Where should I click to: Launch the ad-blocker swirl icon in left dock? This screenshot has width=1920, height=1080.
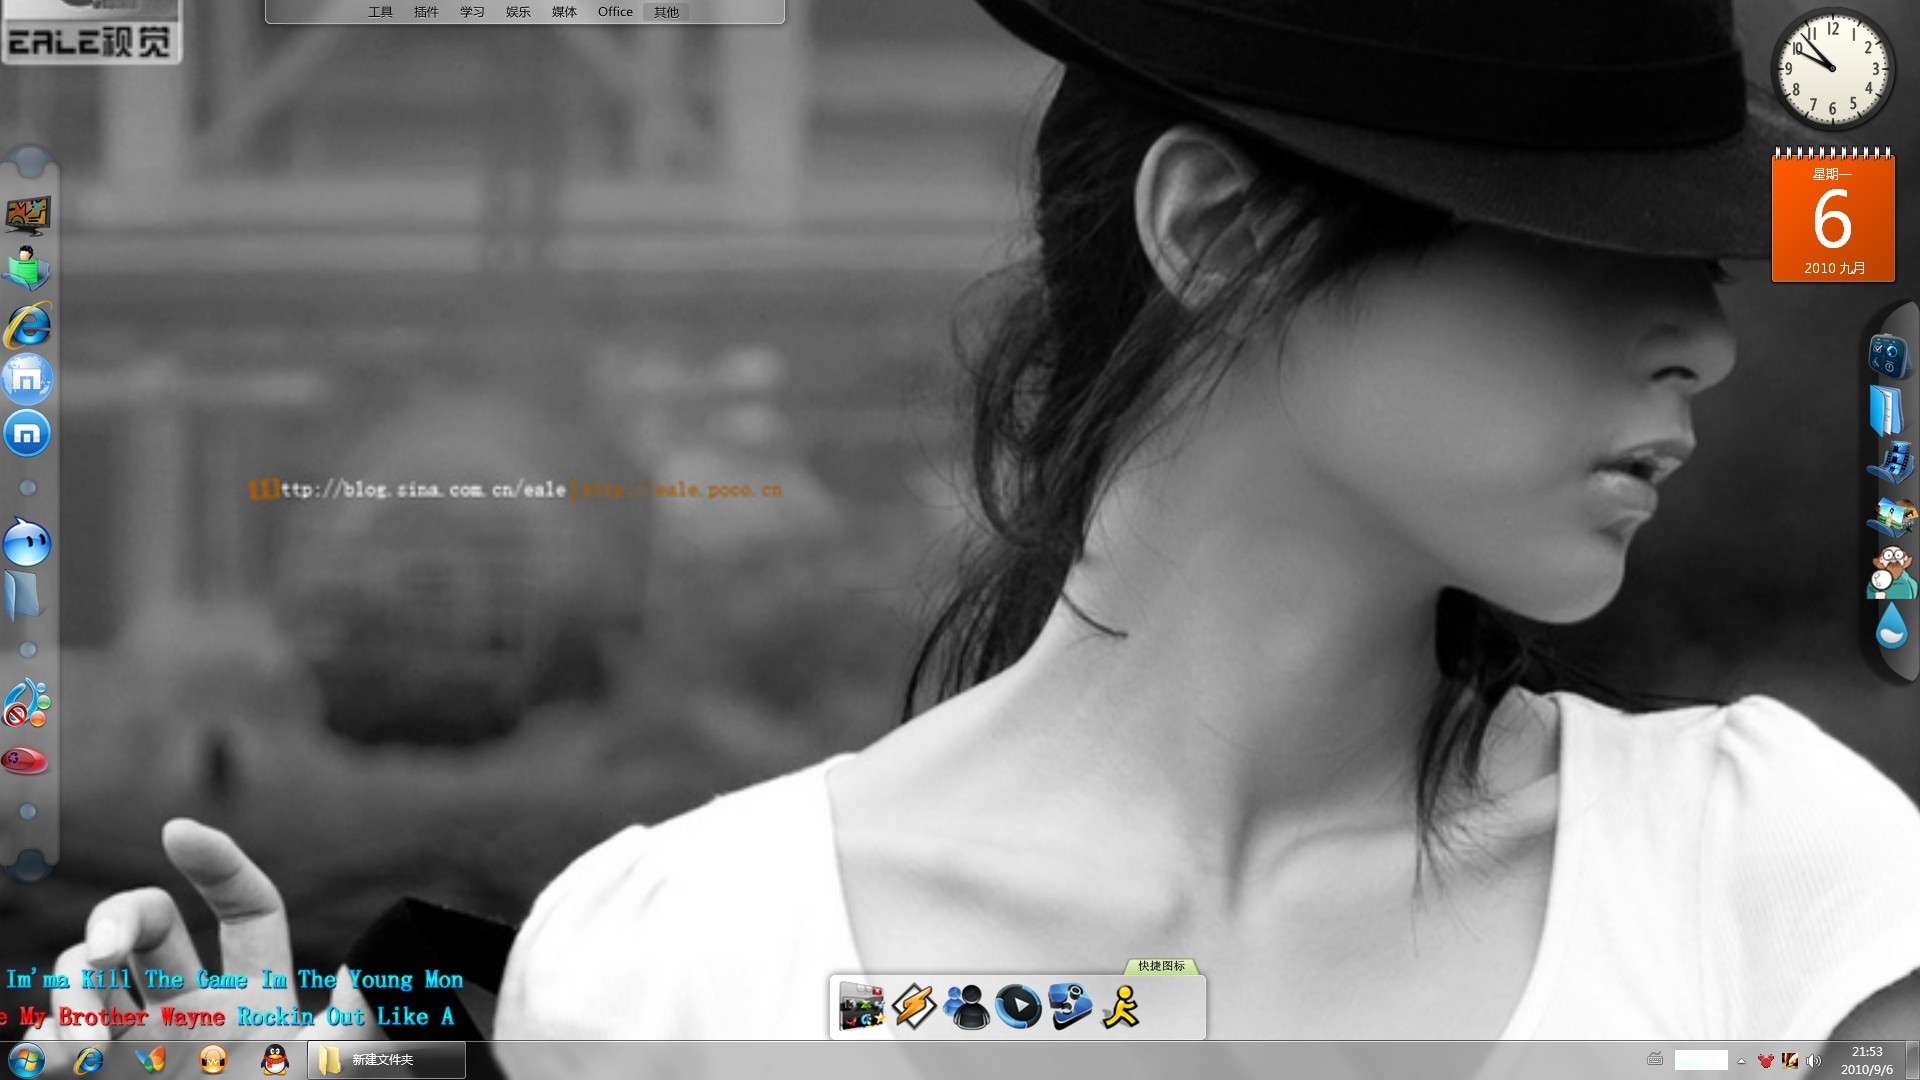coord(27,703)
